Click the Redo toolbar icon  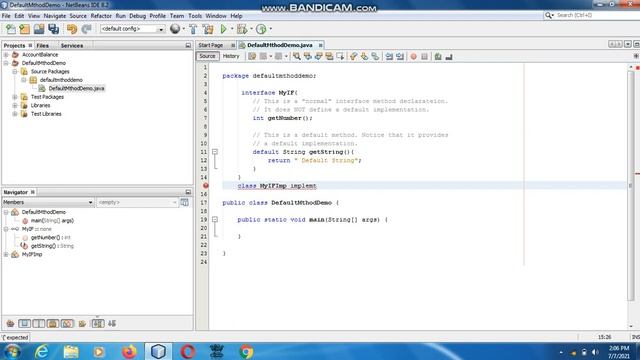point(86,29)
